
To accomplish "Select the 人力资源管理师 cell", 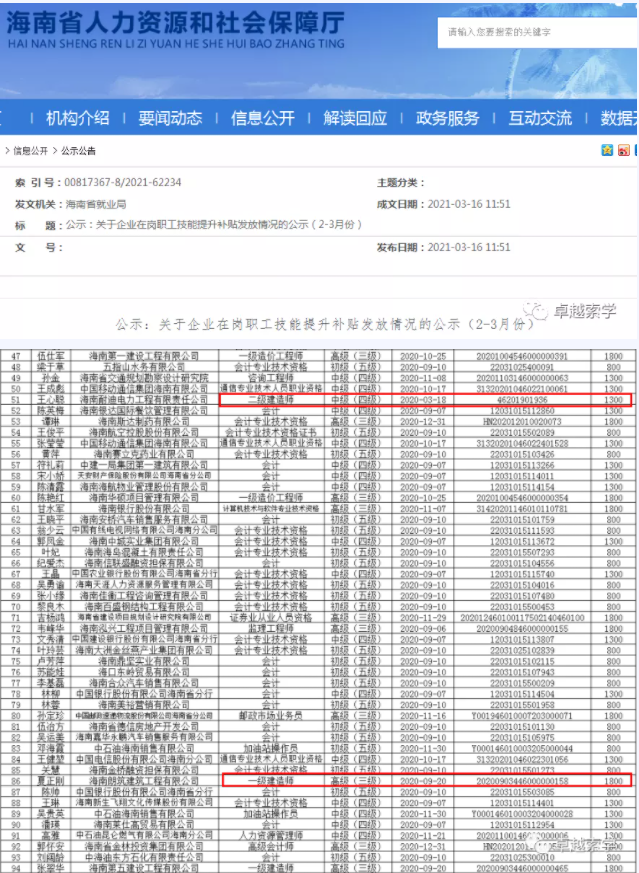I will [x=271, y=835].
